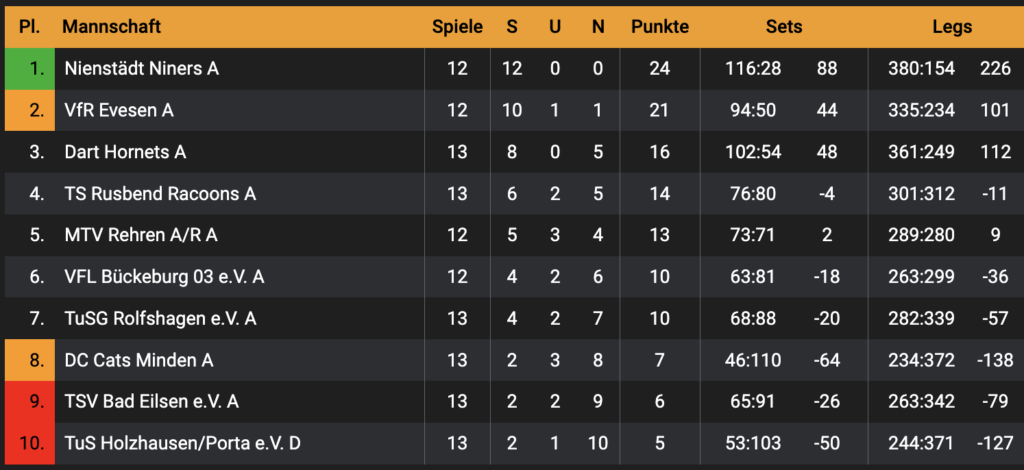This screenshot has width=1024, height=470.
Task: Open TuS Holzhausen/Porta e.V. D team
Action: (x=182, y=443)
